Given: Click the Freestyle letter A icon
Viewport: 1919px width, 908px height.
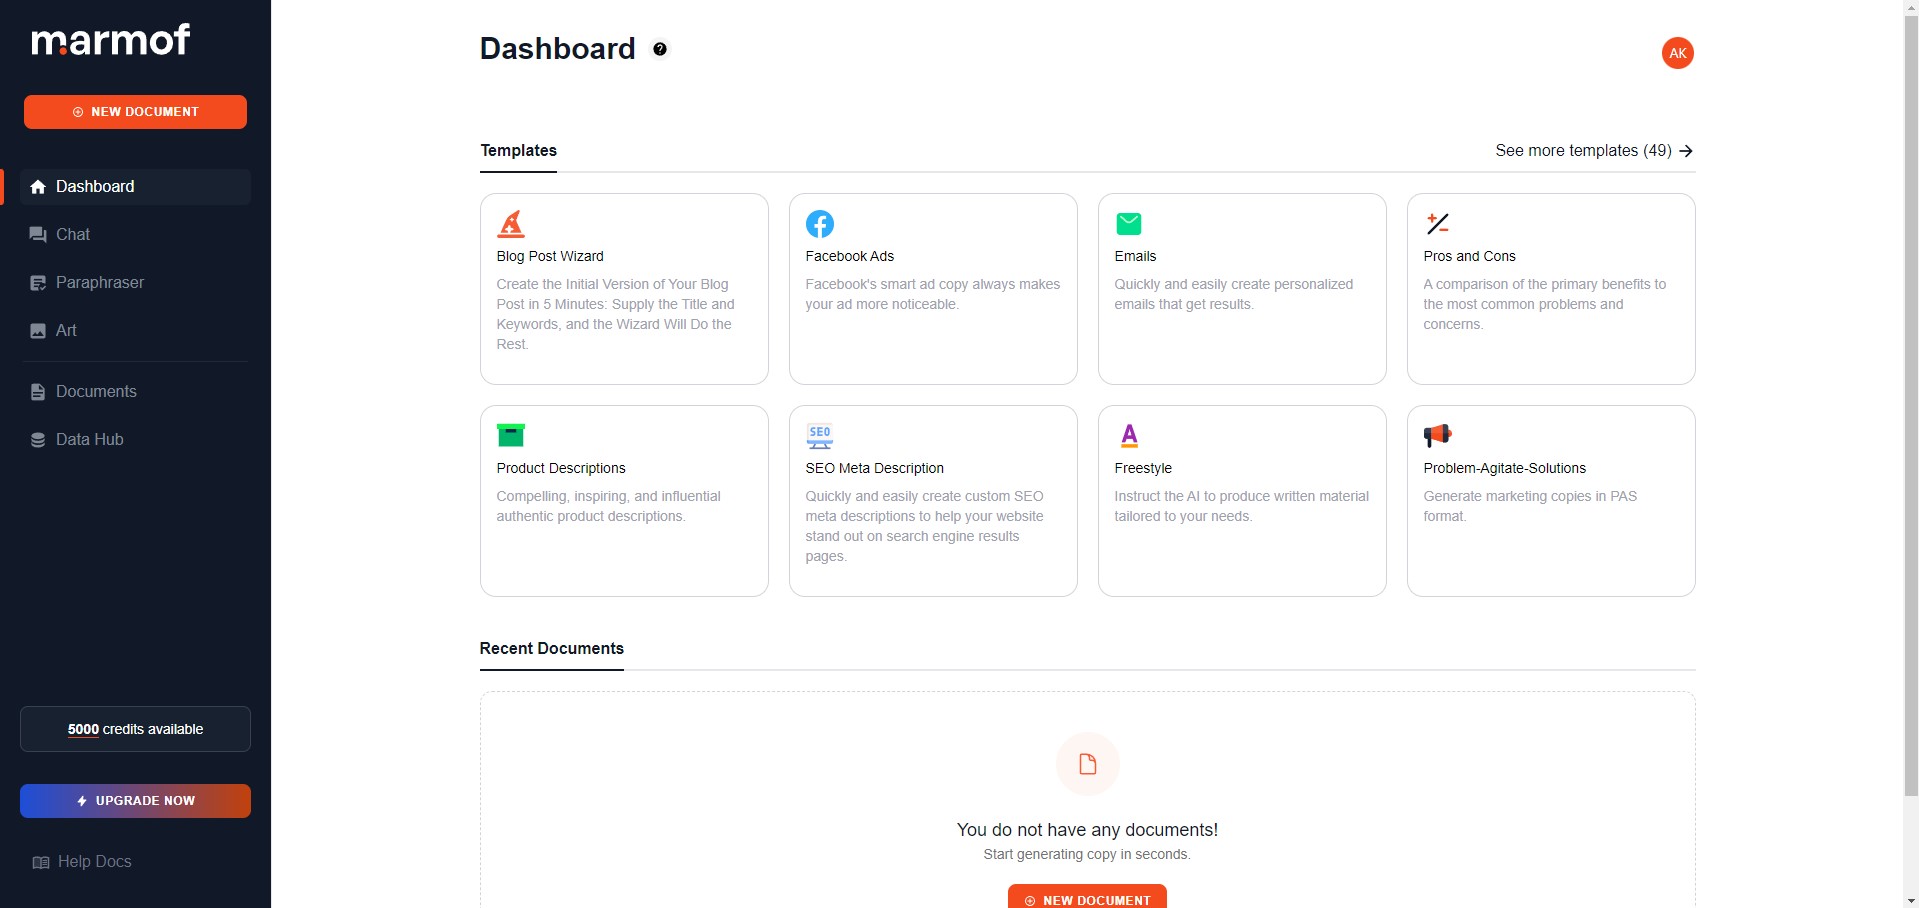Looking at the screenshot, I should 1129,435.
